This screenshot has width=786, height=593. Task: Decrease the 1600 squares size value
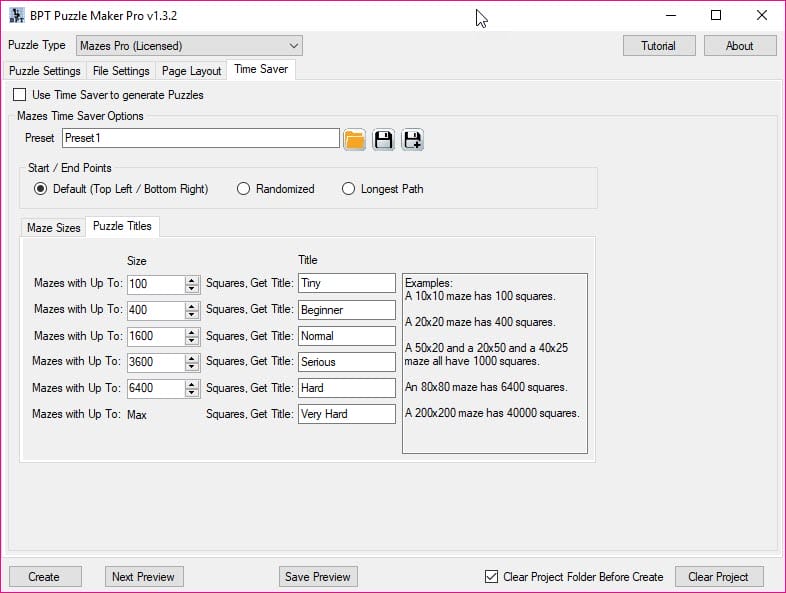[x=191, y=340]
